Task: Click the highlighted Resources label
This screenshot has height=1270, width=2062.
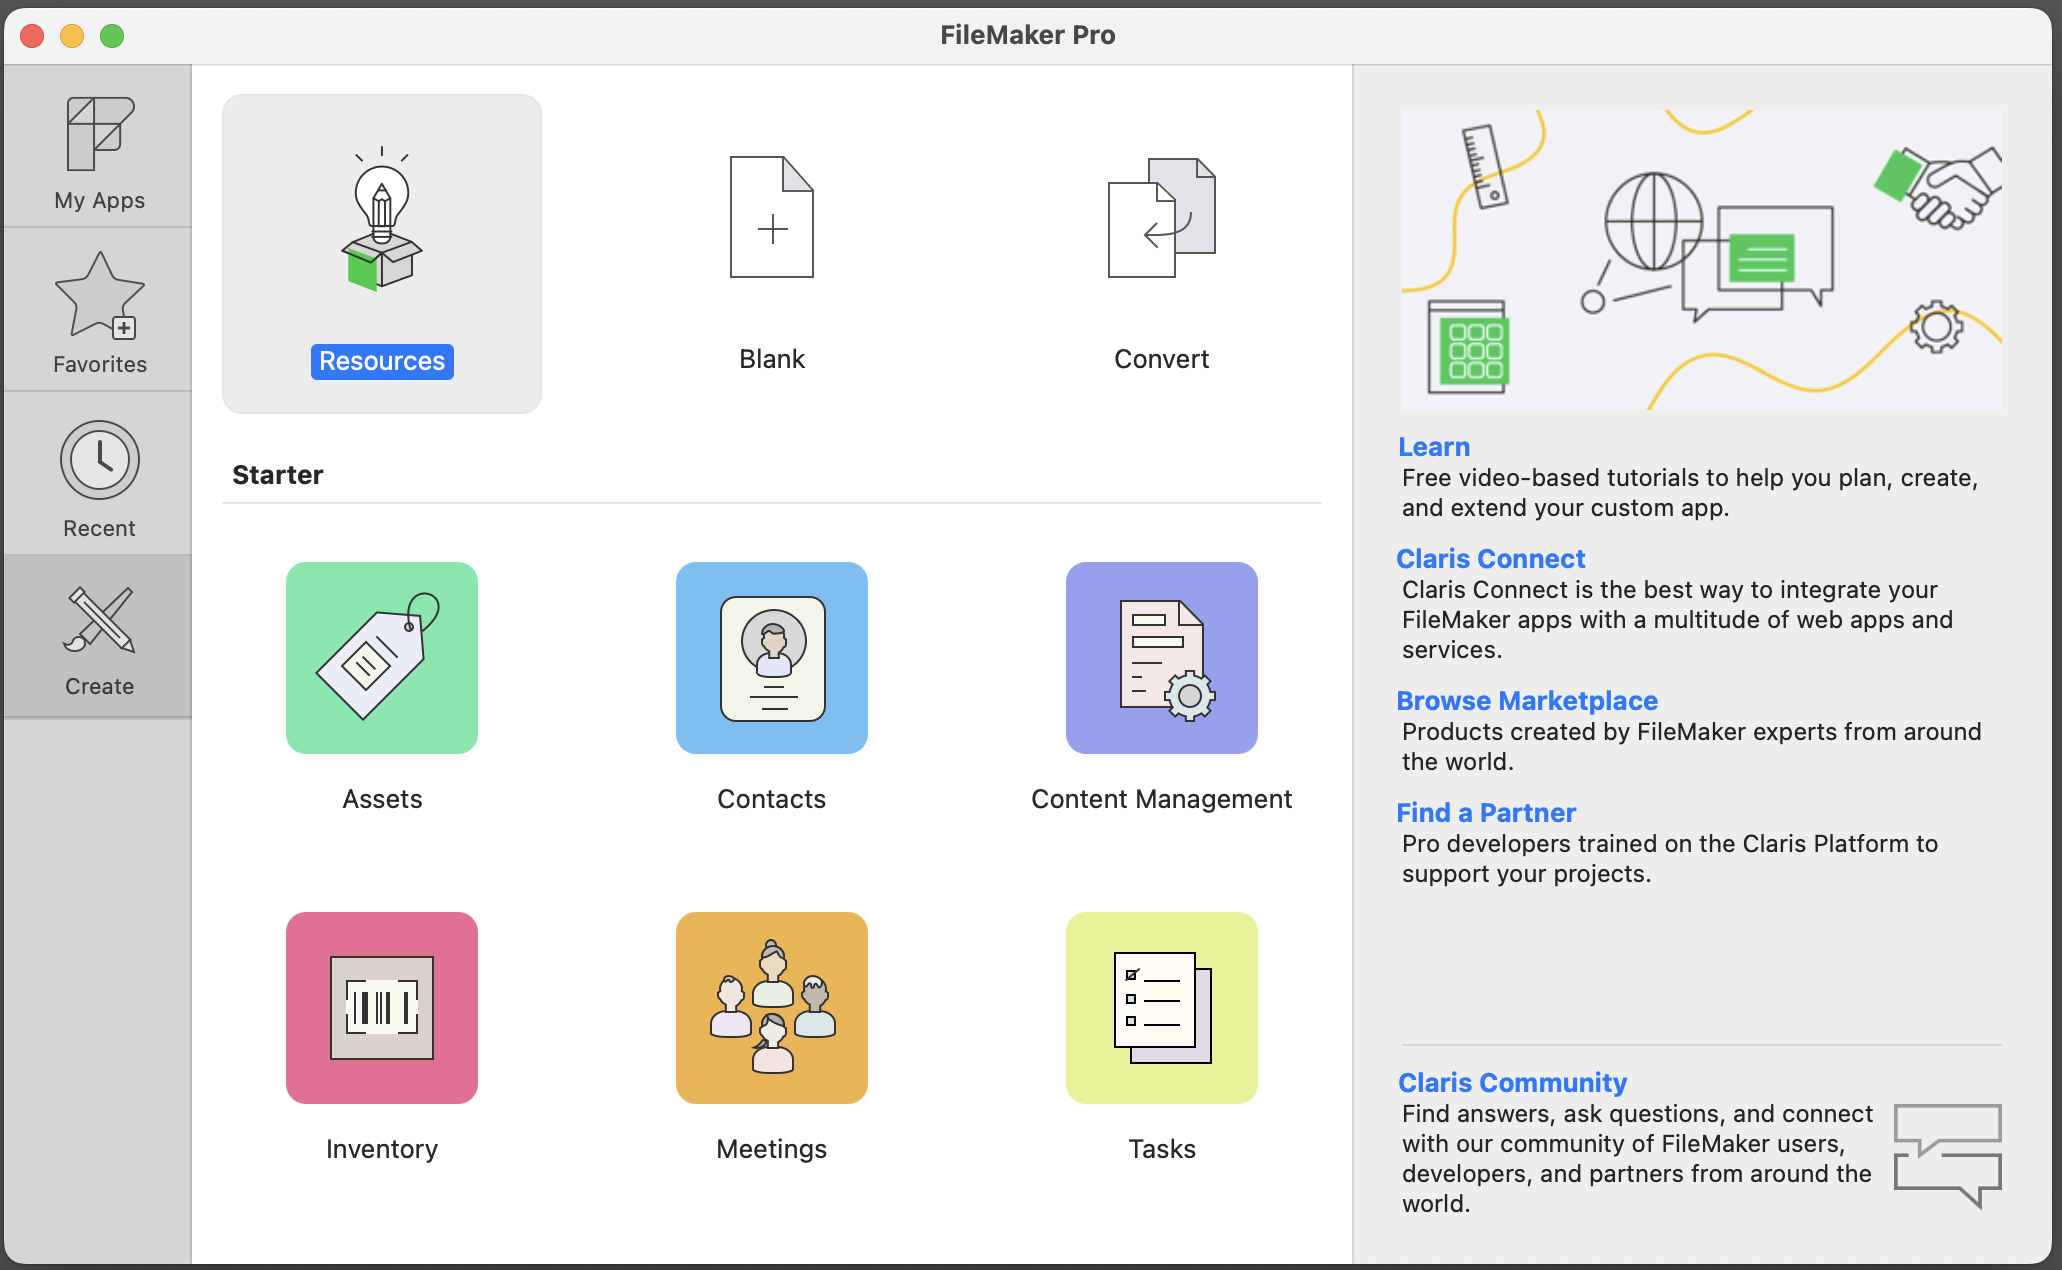Action: (x=382, y=361)
